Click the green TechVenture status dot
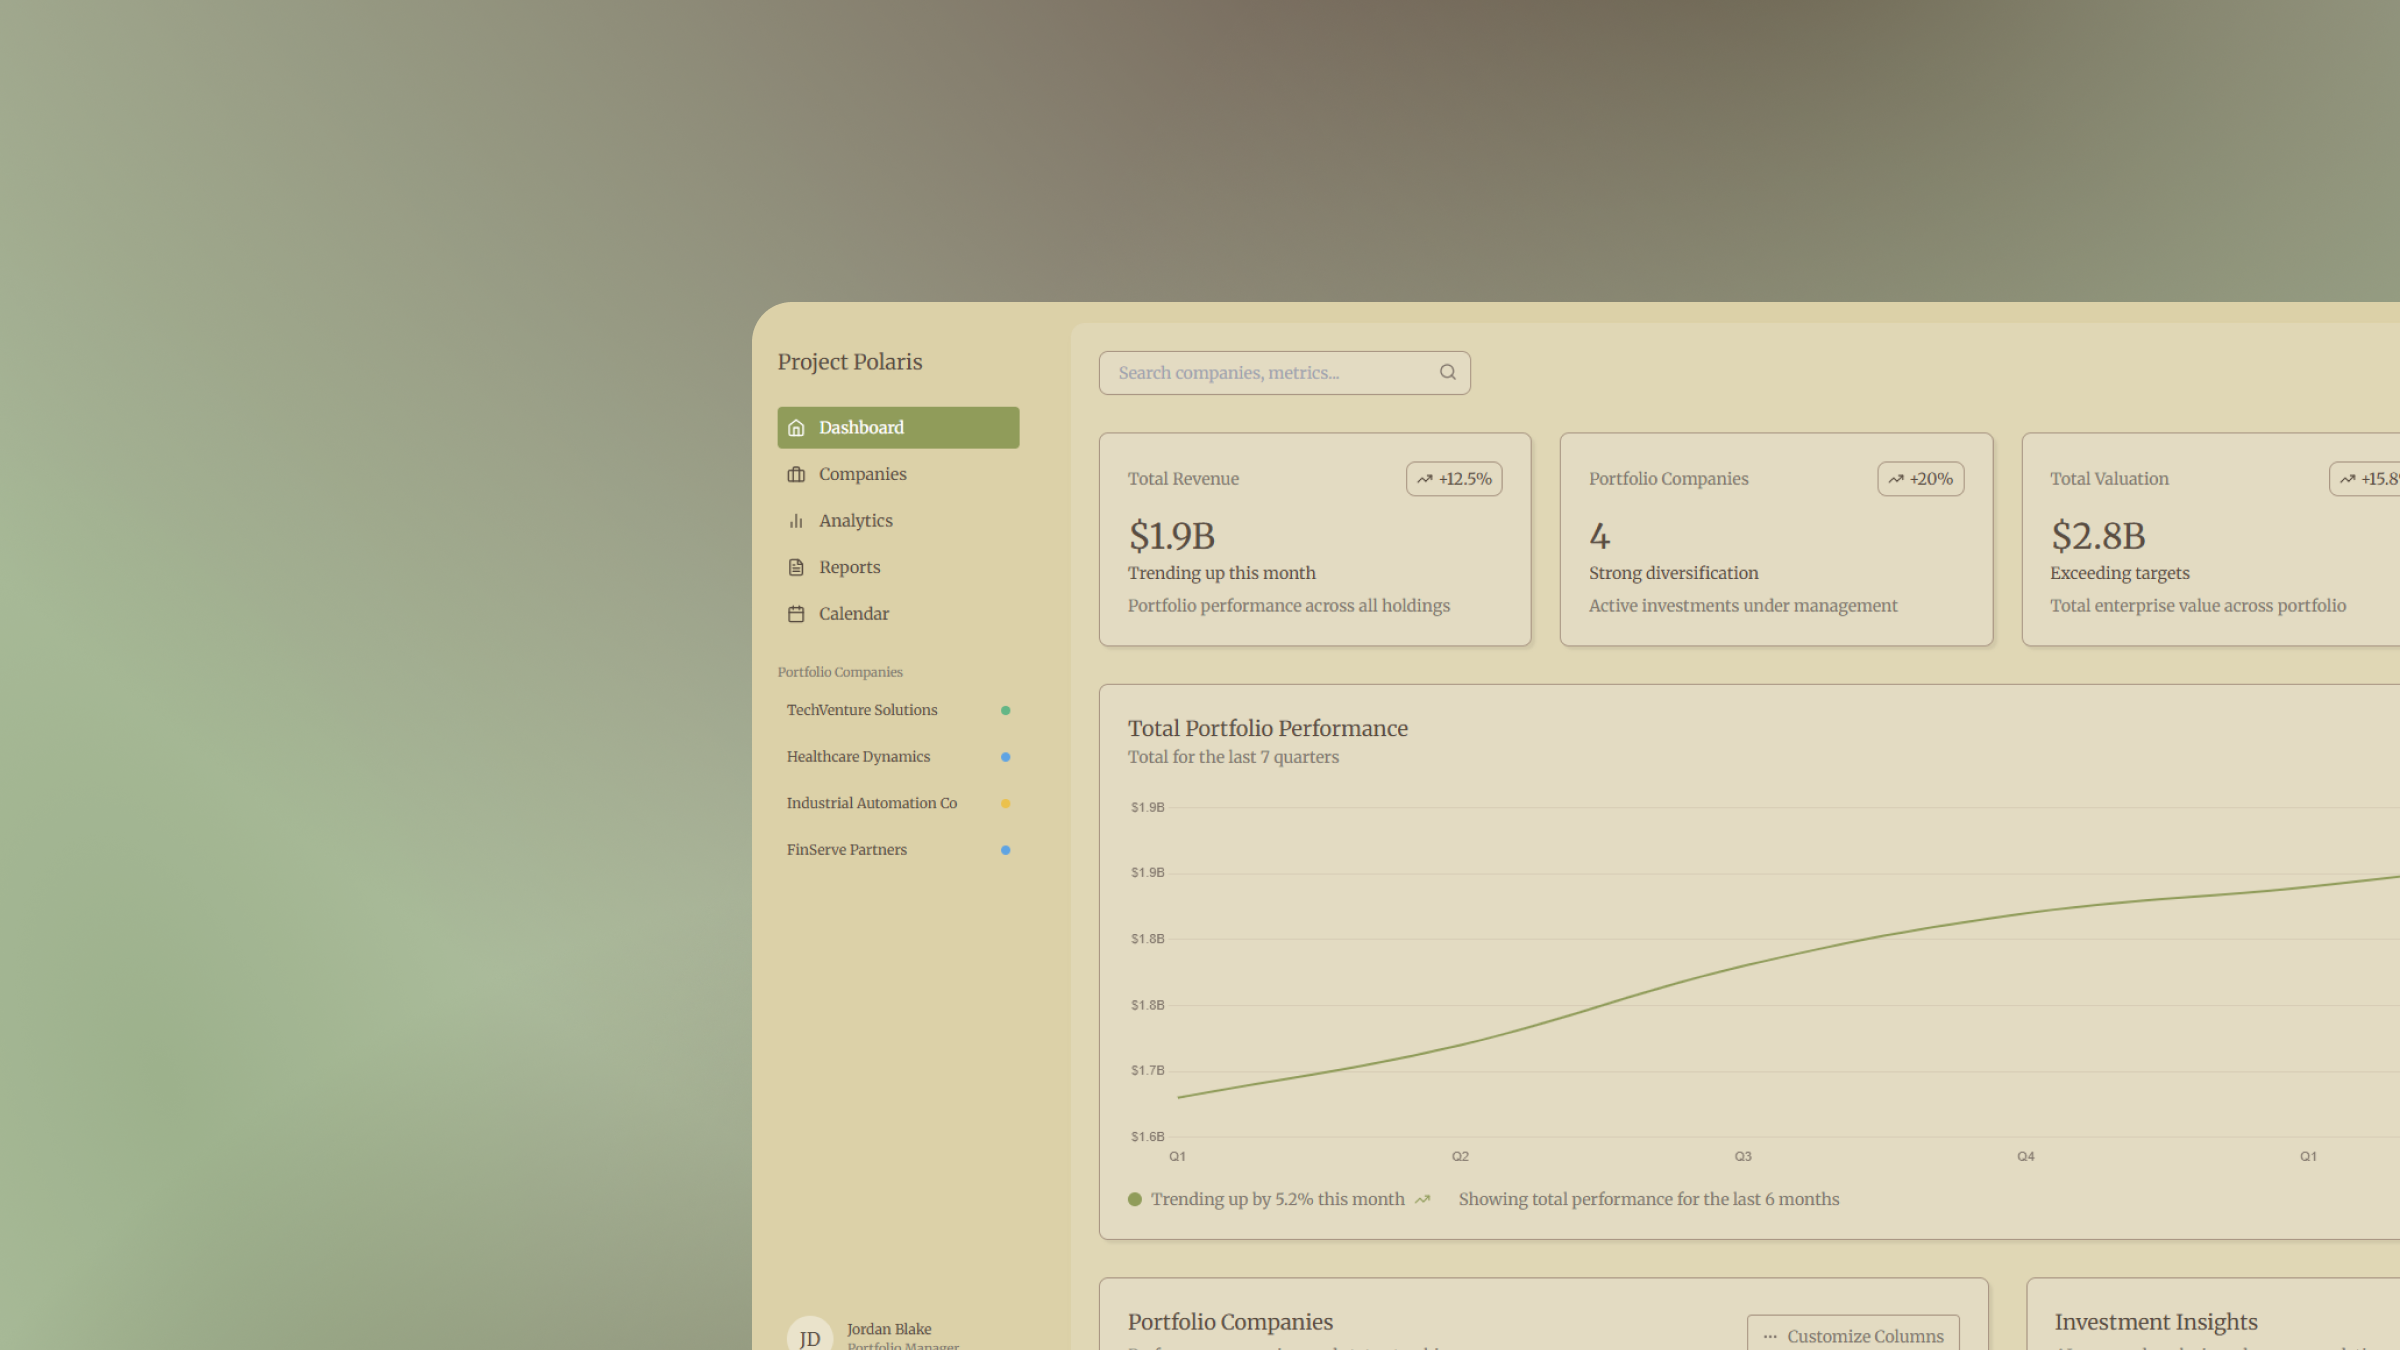Image resolution: width=2400 pixels, height=1350 pixels. pos(1005,711)
